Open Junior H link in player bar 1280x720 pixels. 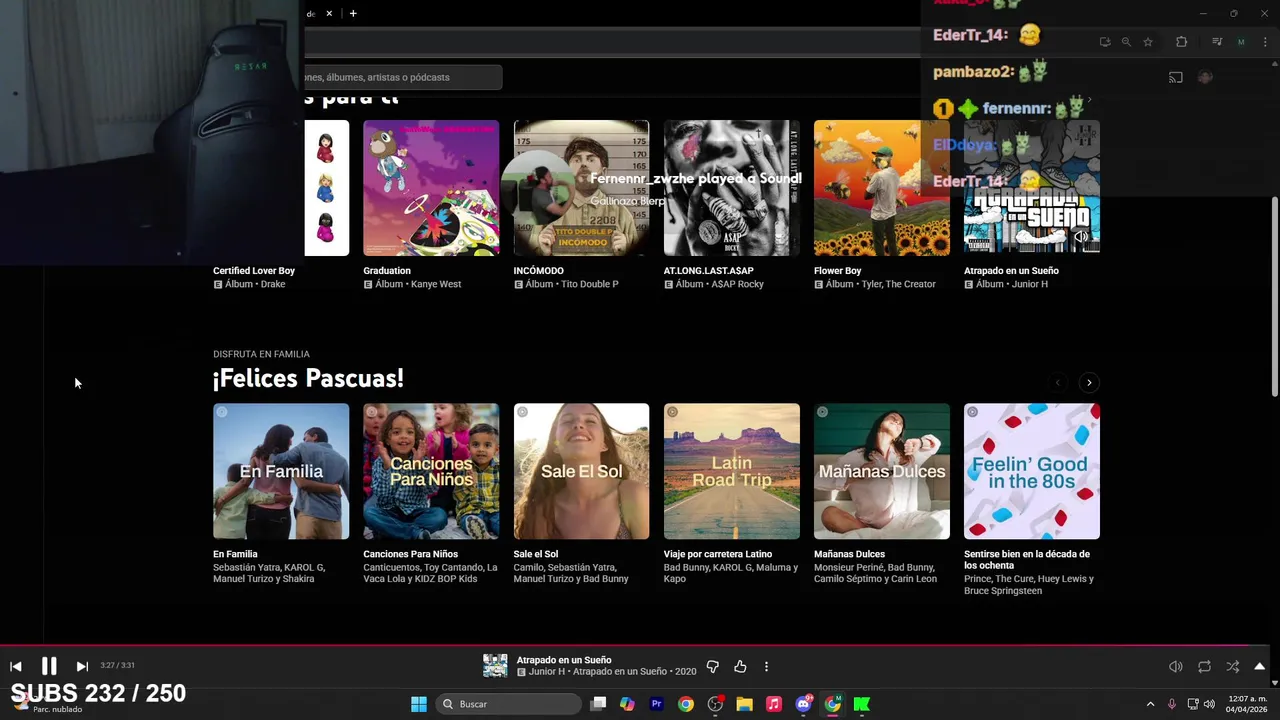(x=546, y=672)
